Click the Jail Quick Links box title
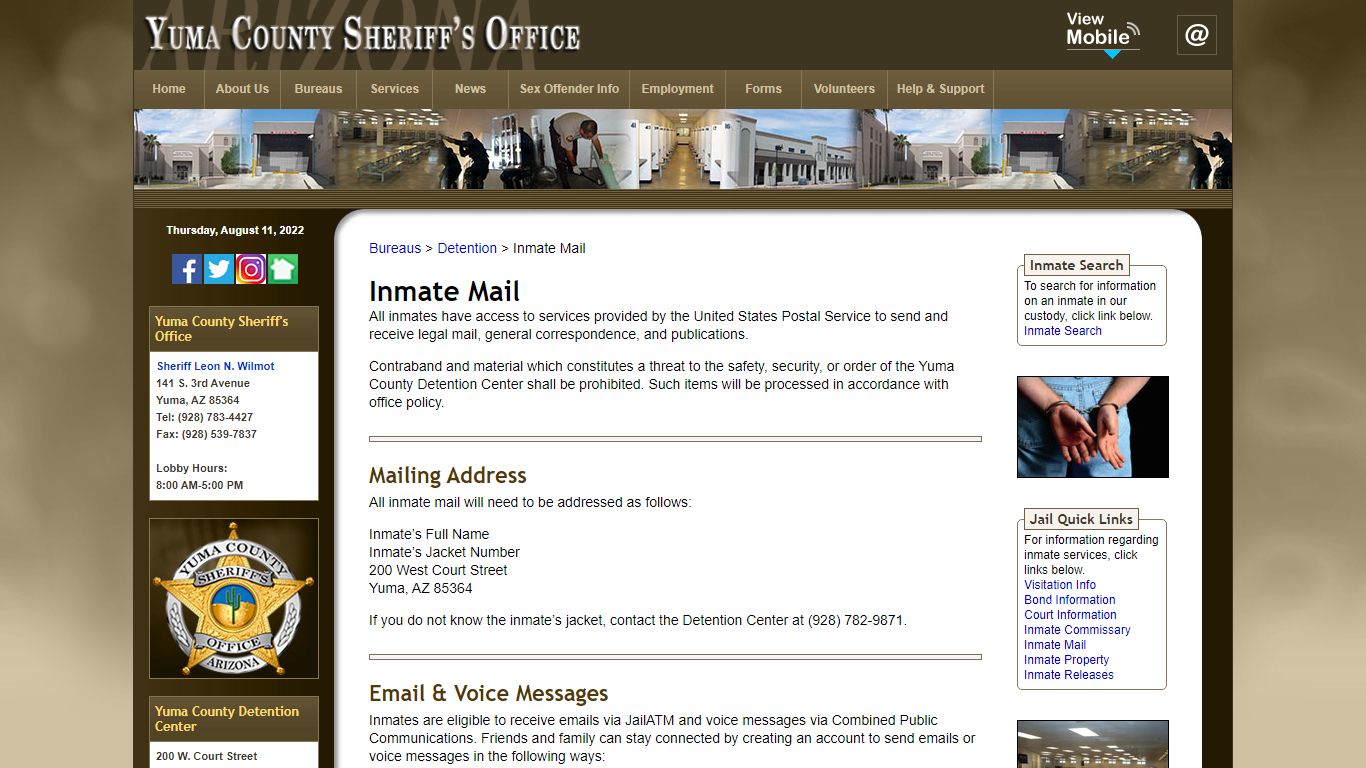 pyautogui.click(x=1082, y=519)
